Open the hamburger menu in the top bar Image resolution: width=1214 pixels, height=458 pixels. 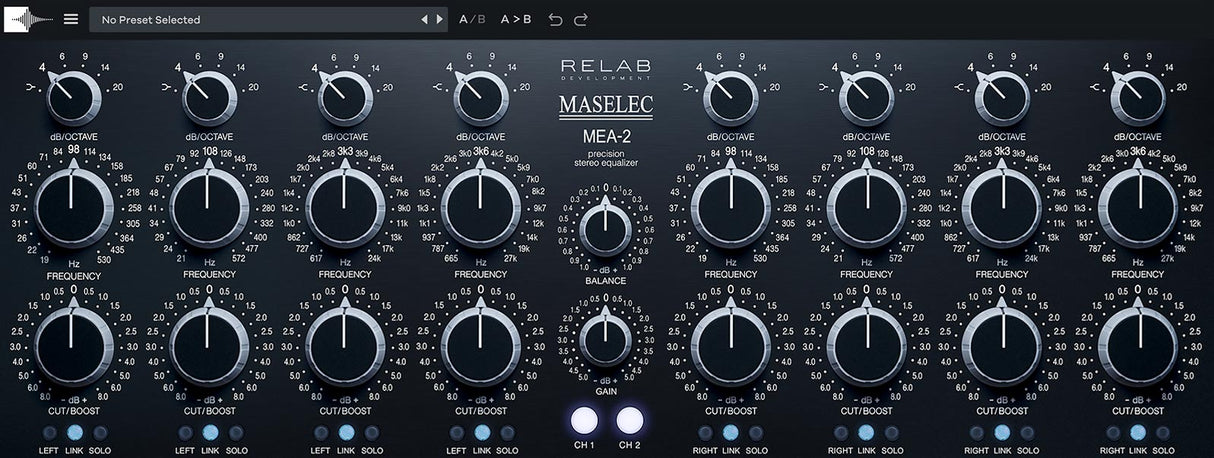click(x=70, y=19)
